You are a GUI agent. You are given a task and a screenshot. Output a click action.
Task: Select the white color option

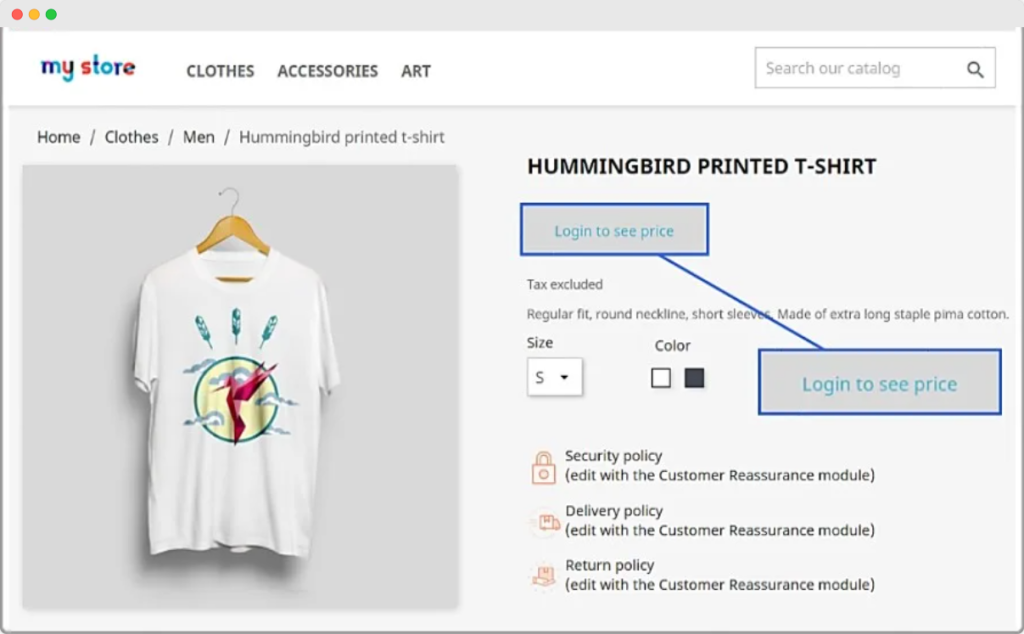(661, 378)
